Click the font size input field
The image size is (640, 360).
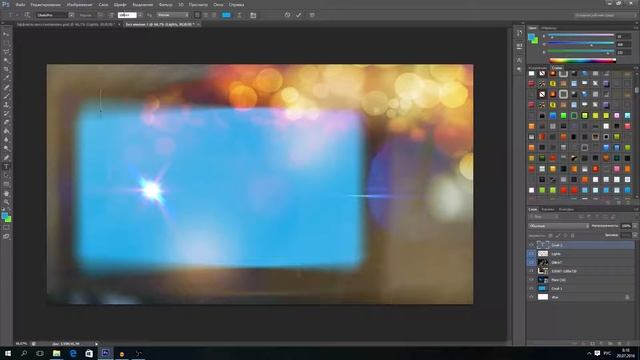point(127,15)
